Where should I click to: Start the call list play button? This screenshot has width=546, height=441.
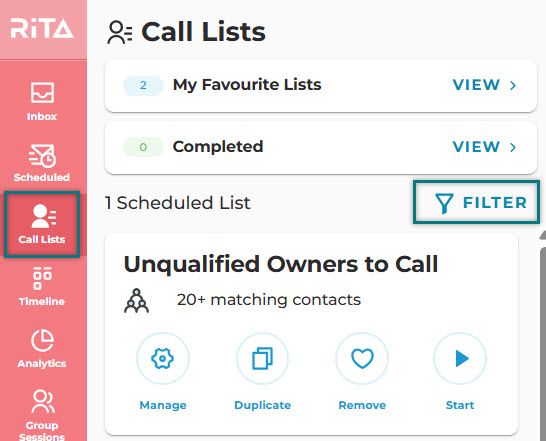(x=460, y=358)
